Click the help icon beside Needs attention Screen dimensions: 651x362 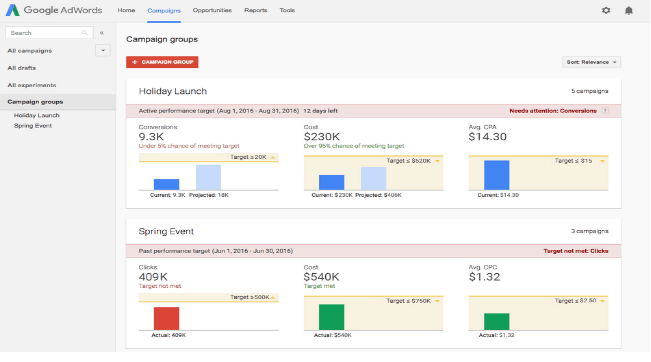(x=605, y=111)
